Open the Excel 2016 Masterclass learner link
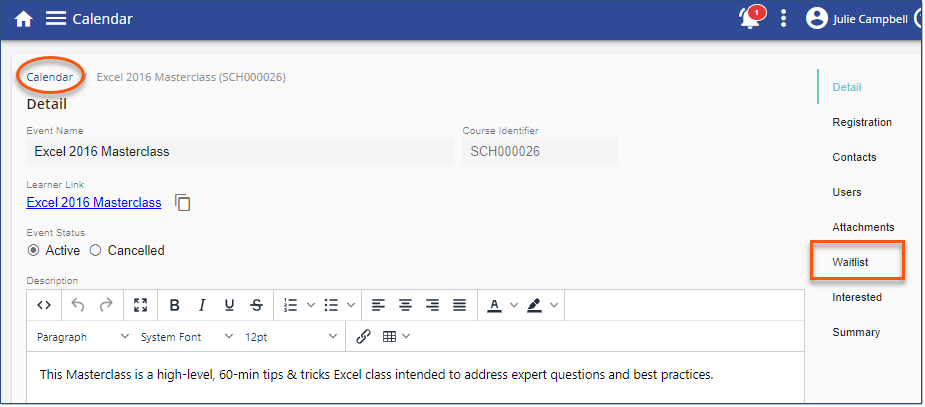Viewport: 925px width, 407px height. tap(94, 202)
